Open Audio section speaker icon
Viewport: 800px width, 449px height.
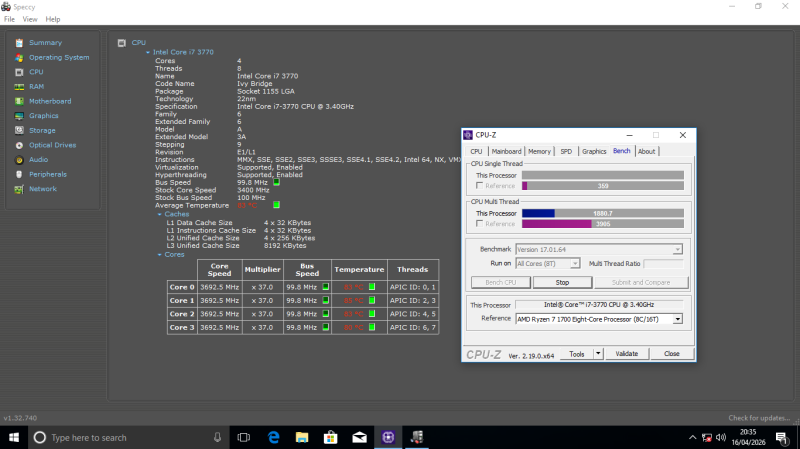click(19, 160)
